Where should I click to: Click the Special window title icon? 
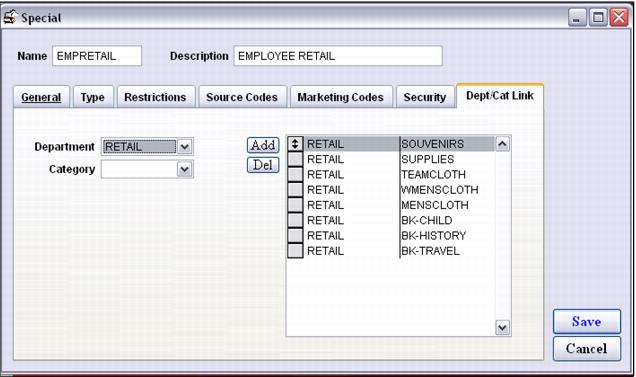[11, 17]
